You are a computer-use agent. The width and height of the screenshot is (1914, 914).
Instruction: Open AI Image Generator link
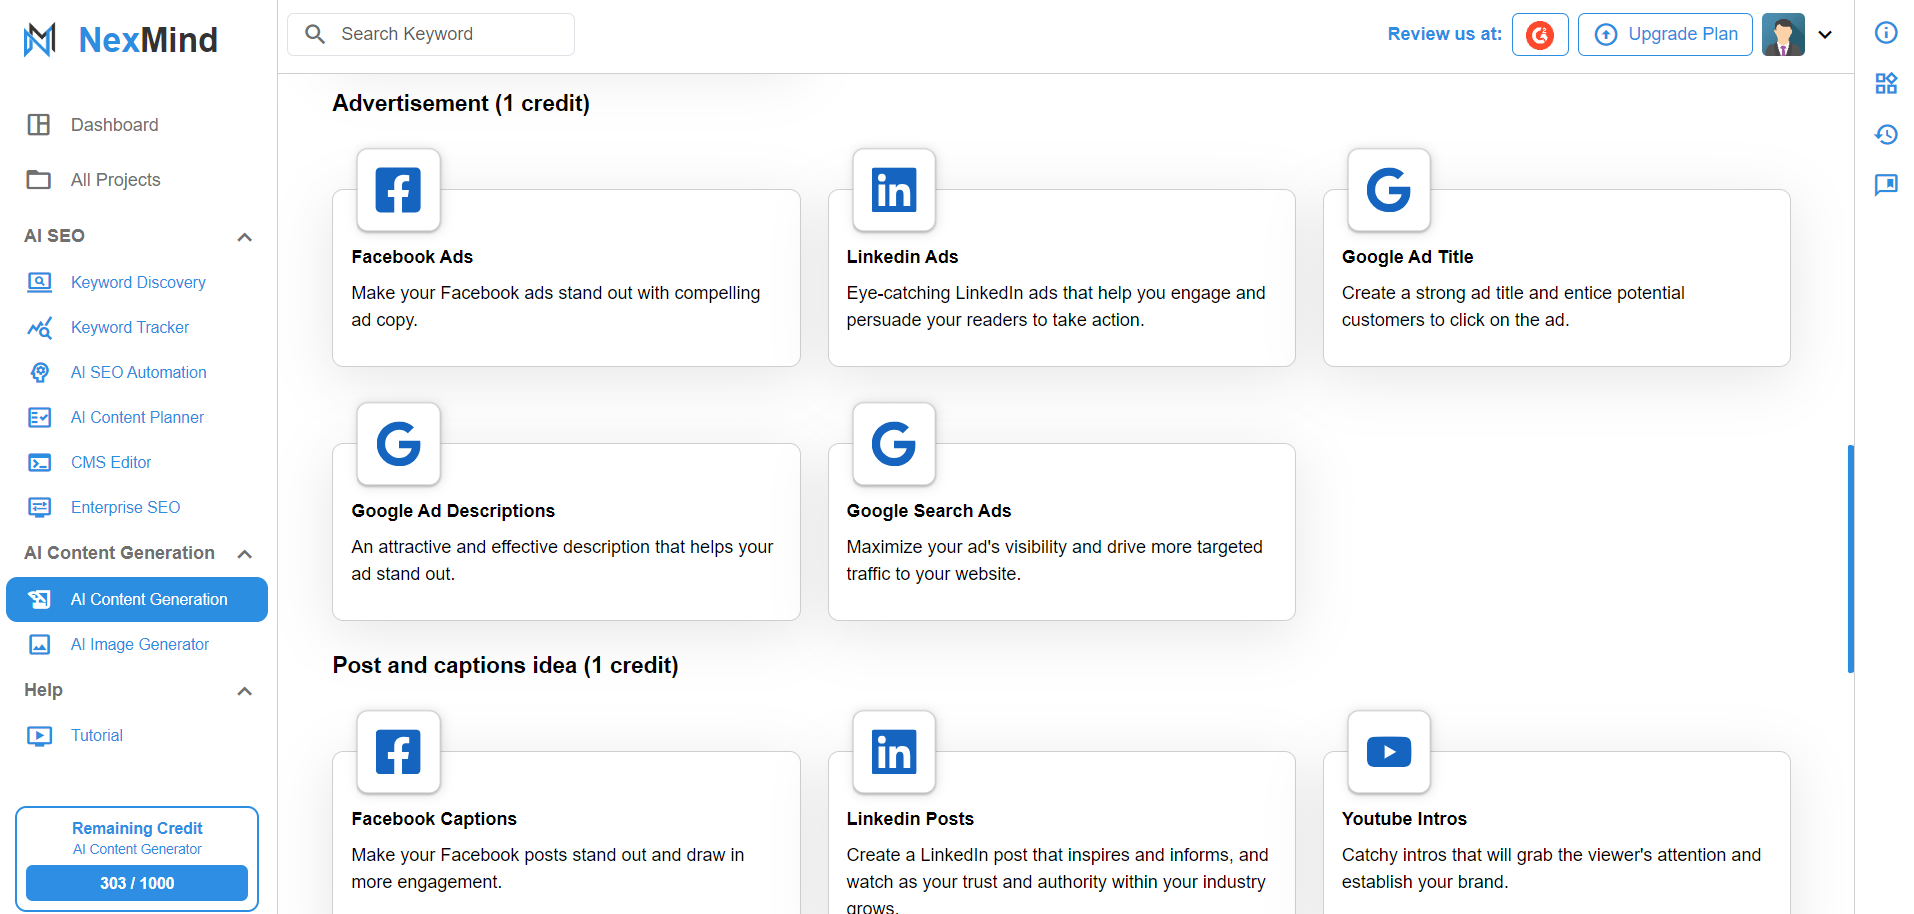pyautogui.click(x=140, y=644)
